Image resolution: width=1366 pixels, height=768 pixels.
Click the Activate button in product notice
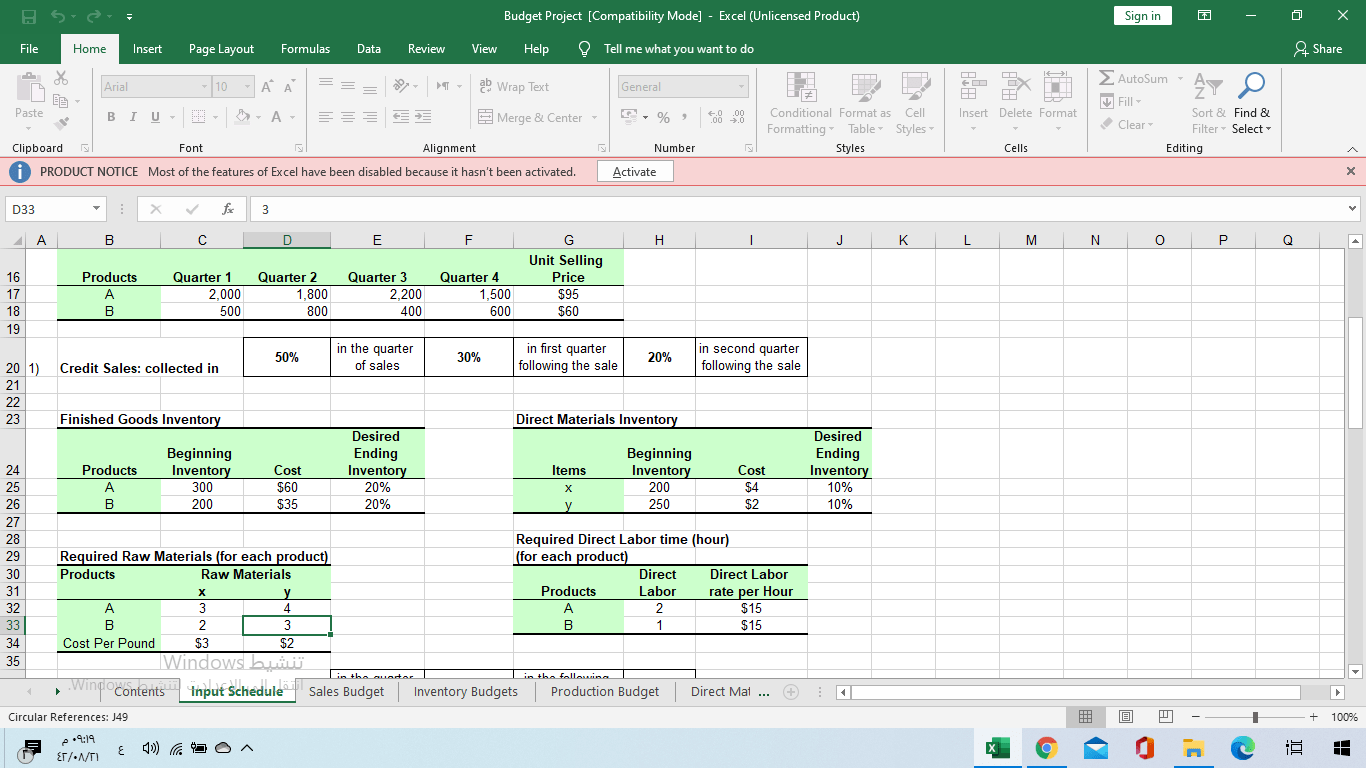pos(635,172)
